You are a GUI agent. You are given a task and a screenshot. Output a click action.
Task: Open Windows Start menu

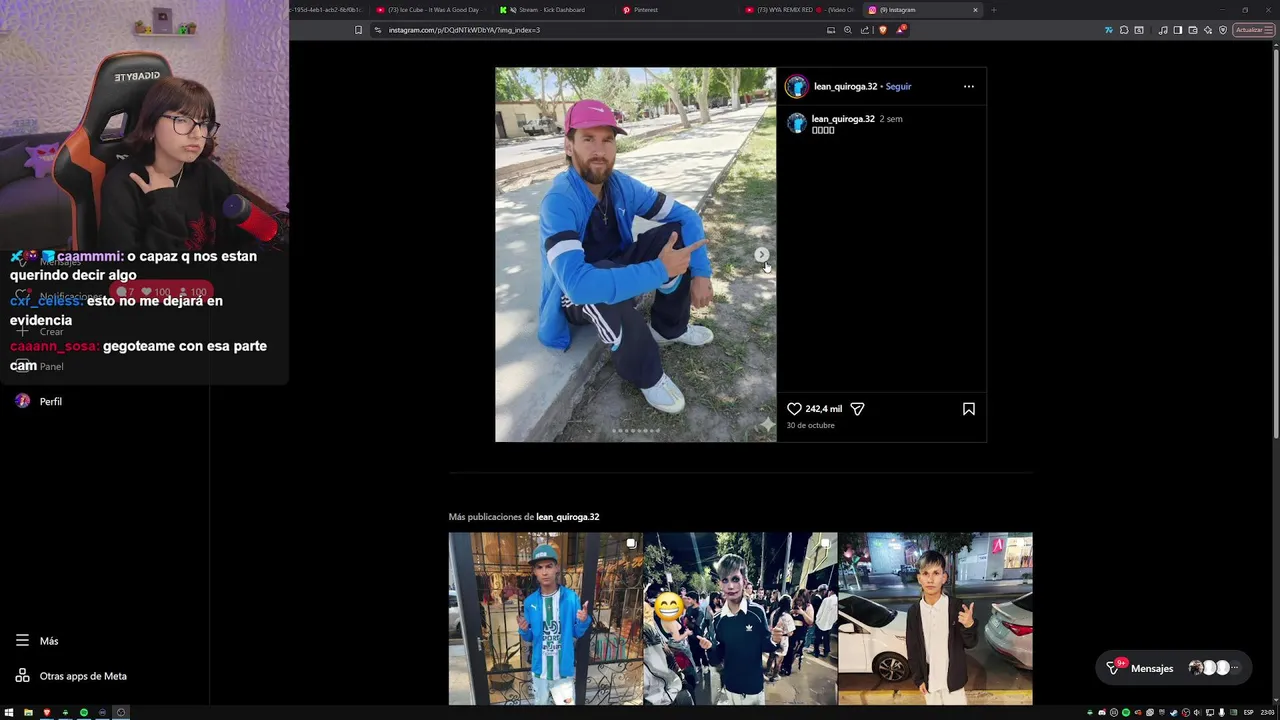tap(9, 712)
